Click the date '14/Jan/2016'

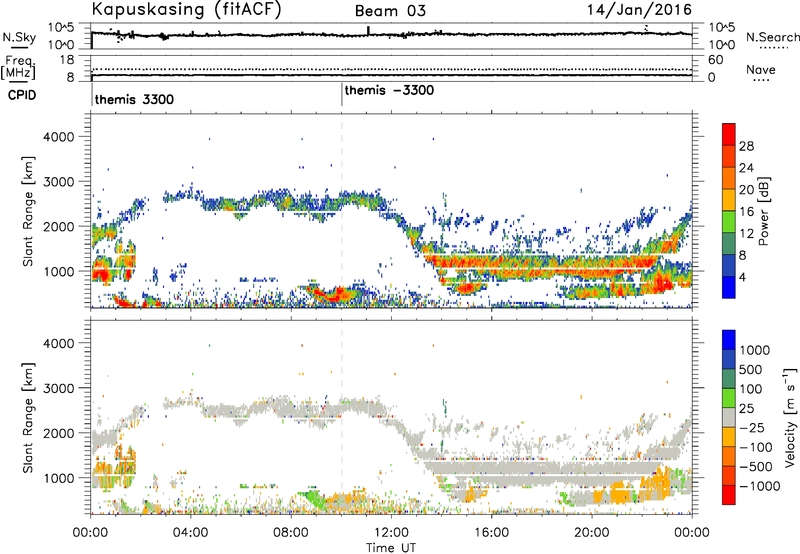tap(639, 10)
